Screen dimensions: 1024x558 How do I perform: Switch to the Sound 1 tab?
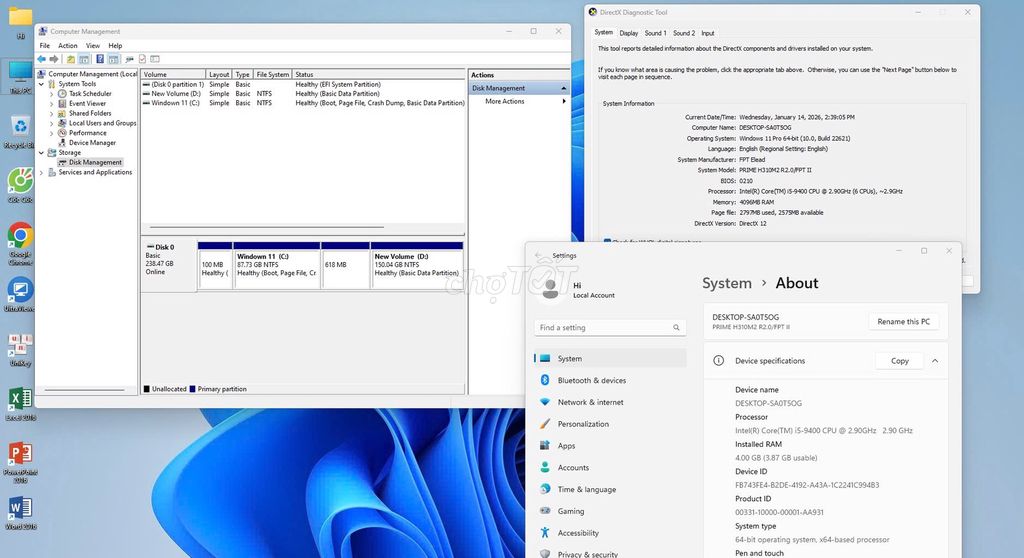pyautogui.click(x=655, y=33)
